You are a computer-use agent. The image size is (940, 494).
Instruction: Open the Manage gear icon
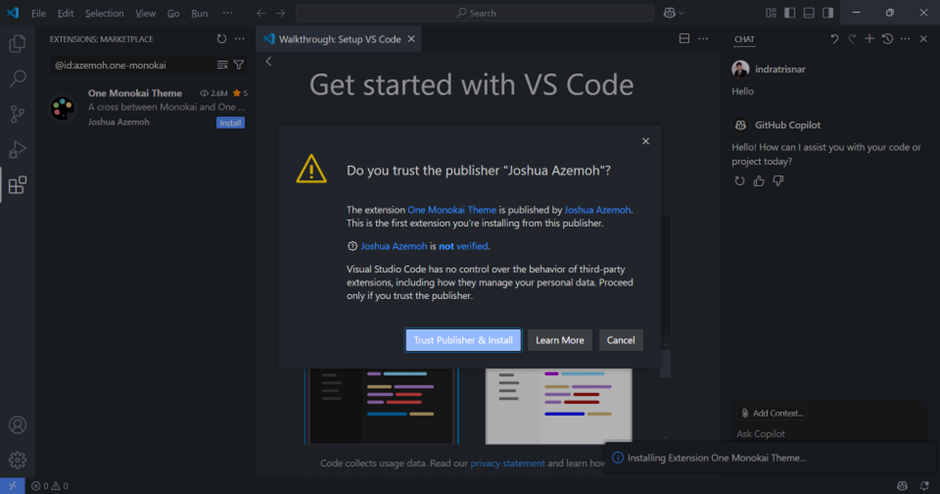(17, 460)
